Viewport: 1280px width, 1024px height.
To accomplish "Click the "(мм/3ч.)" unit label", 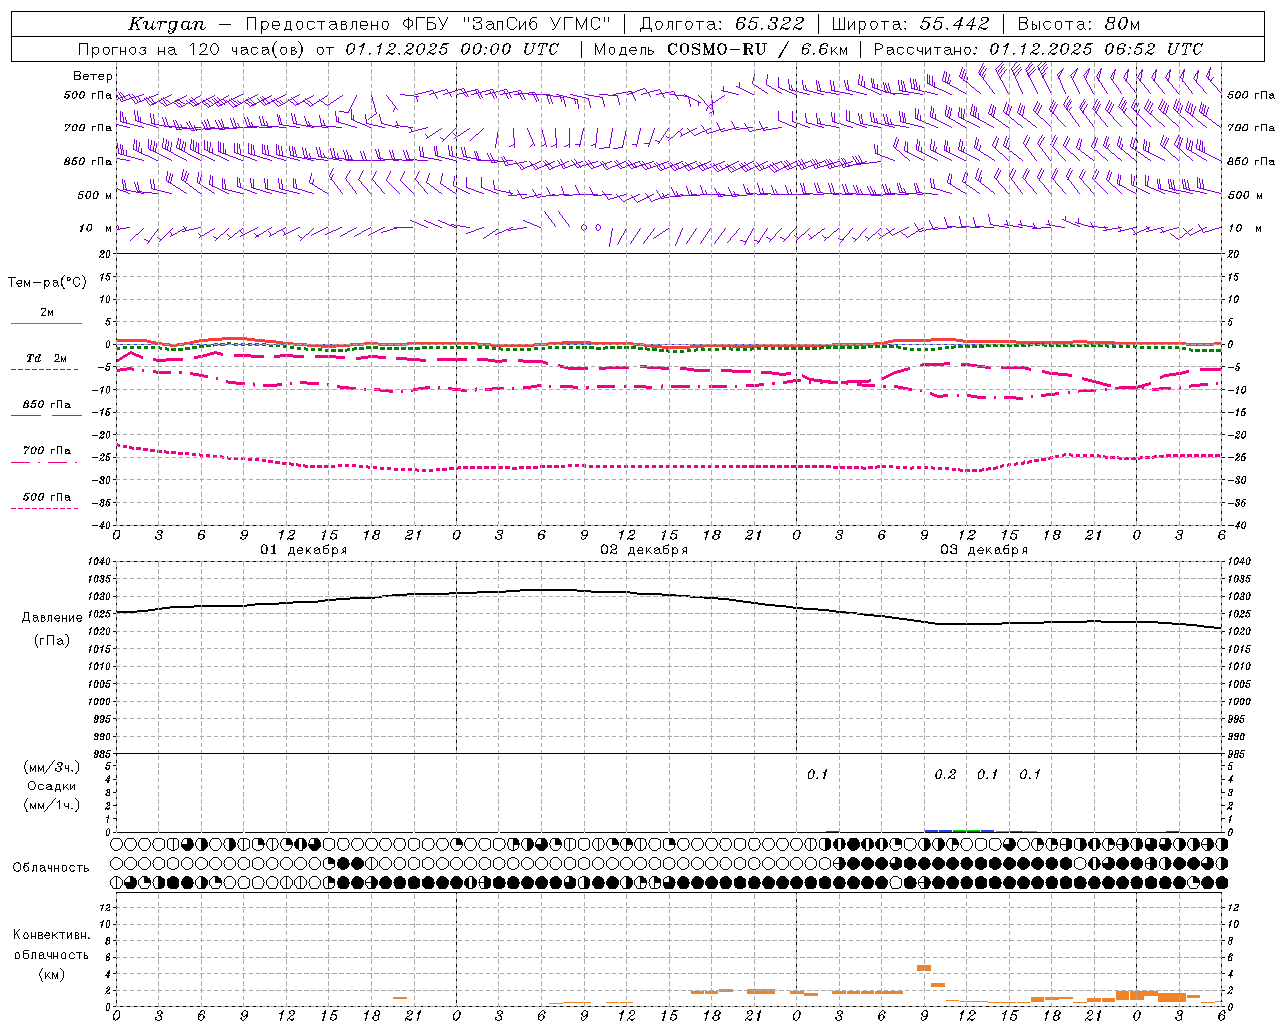I will [52, 767].
